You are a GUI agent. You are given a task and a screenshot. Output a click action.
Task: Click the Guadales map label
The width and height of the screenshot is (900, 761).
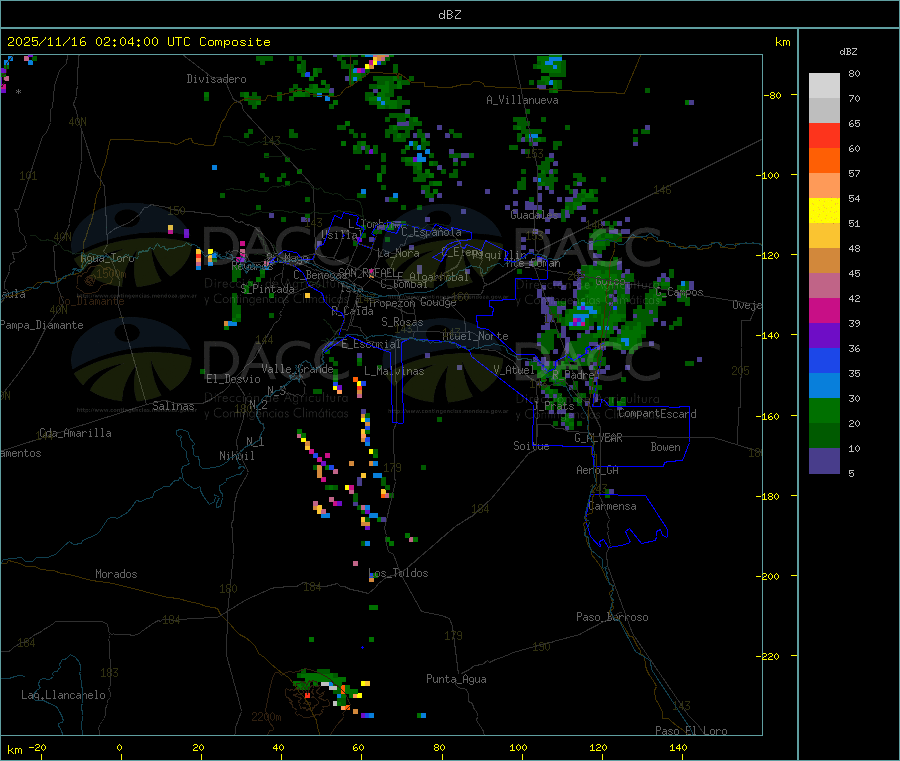532,215
